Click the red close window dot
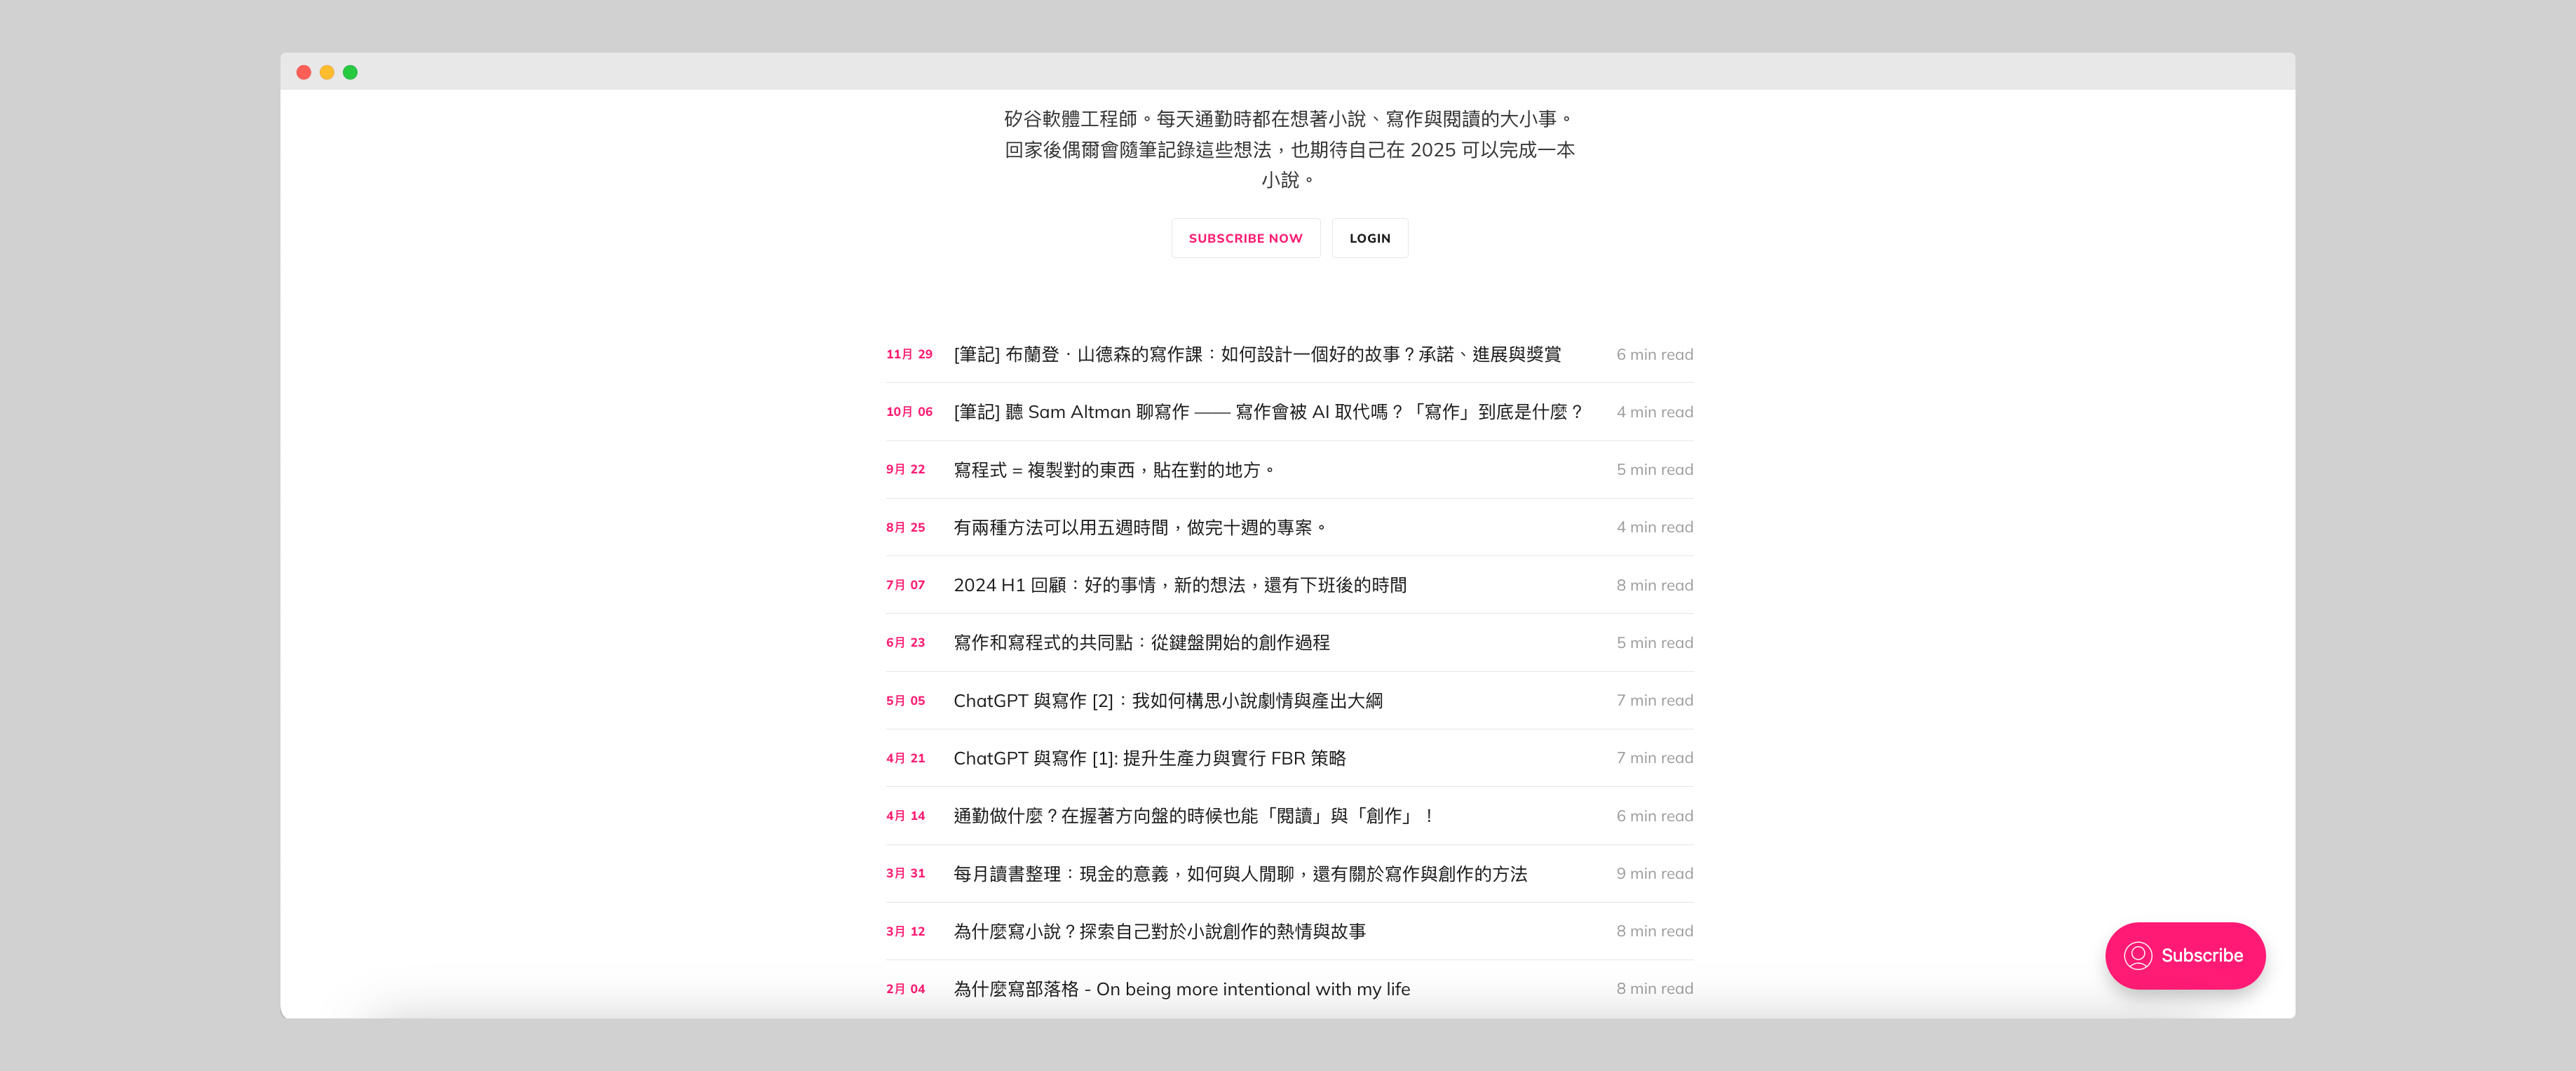Image resolution: width=2576 pixels, height=1071 pixels. [304, 72]
